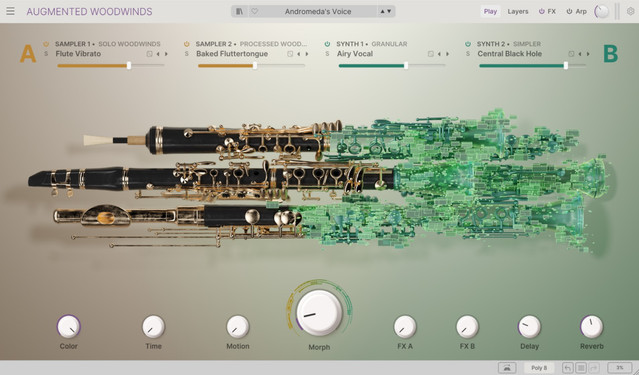Image resolution: width=639 pixels, height=375 pixels.
Task: Click the FX B knob
Action: tap(467, 326)
